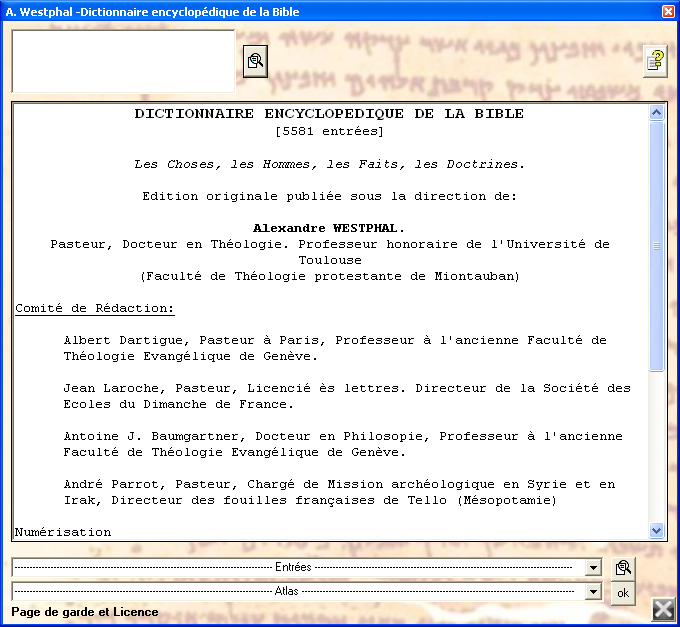Click the 'Comité de Rédaction:' heading
This screenshot has height=627, width=680.
point(95,308)
